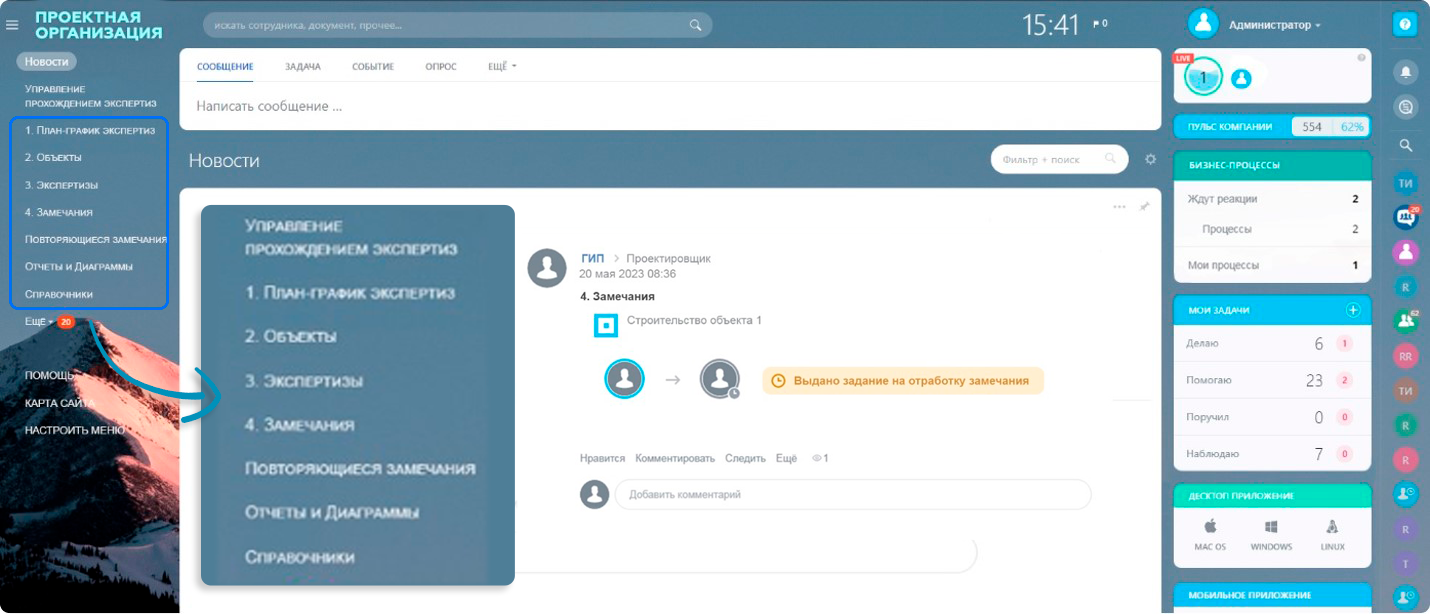Open post options three-dot menu

pyautogui.click(x=1119, y=207)
